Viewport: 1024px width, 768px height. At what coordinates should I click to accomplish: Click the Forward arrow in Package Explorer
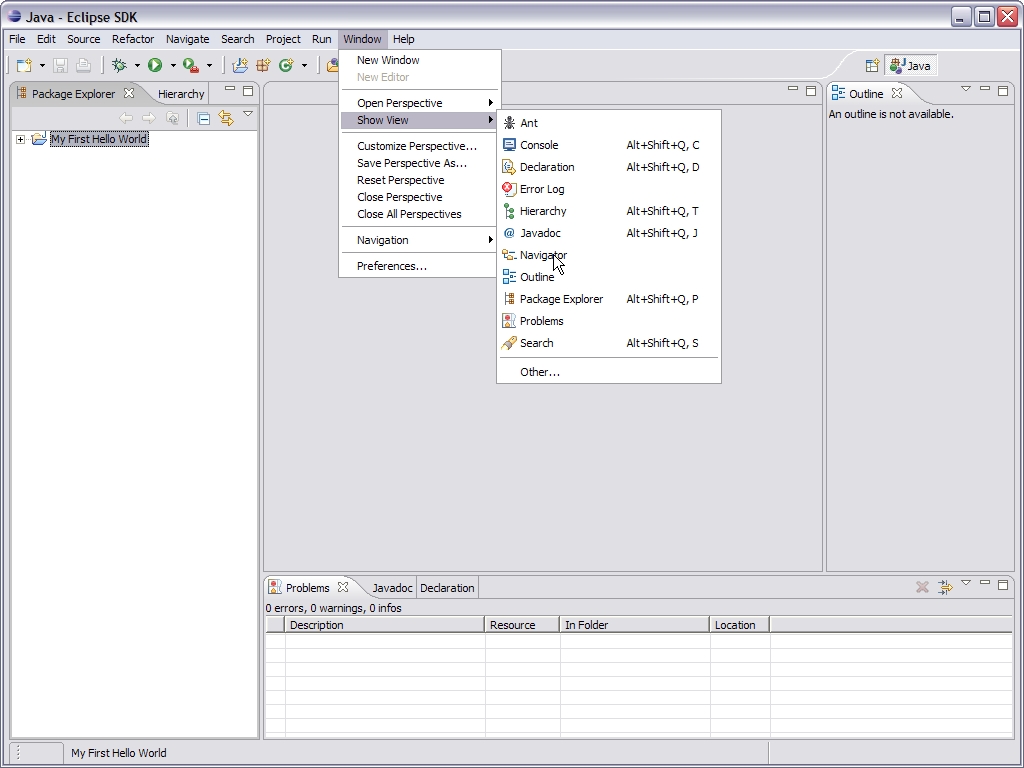click(x=149, y=118)
